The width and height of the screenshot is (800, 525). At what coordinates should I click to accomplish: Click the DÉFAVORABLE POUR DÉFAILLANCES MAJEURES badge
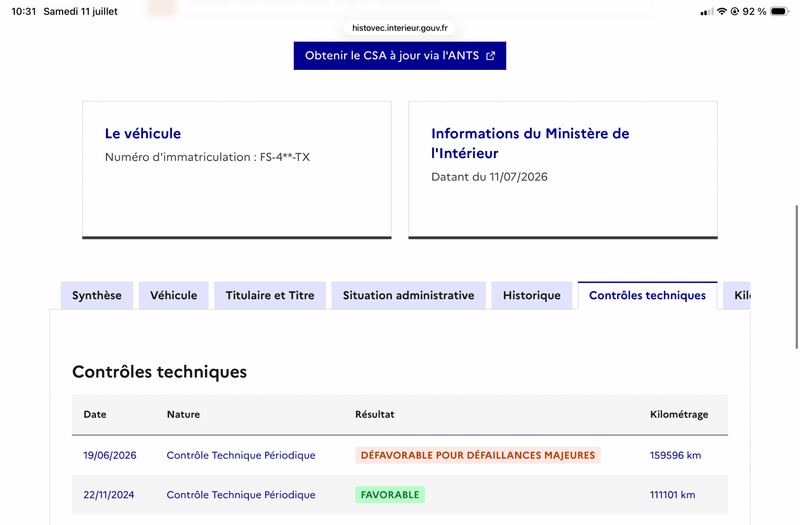pos(478,455)
